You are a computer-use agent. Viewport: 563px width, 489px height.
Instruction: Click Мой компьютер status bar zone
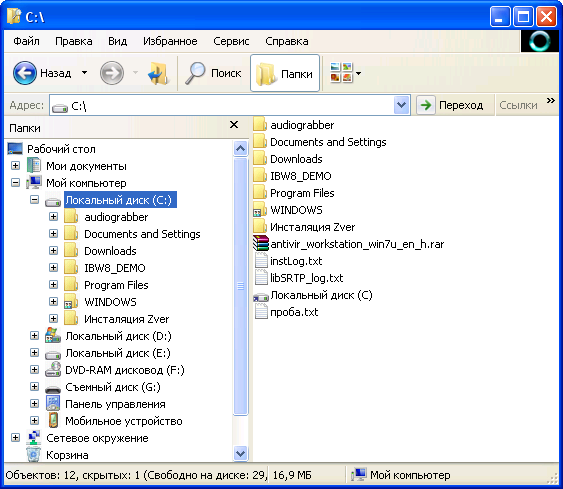point(401,475)
